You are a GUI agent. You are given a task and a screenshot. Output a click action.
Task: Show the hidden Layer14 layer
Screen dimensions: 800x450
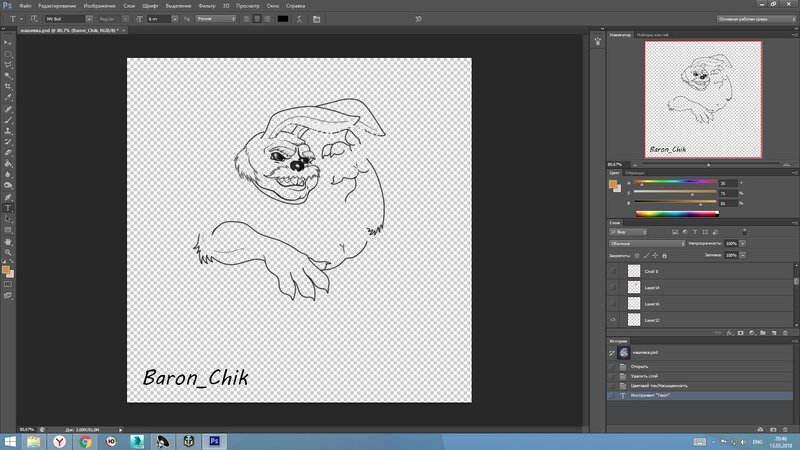(613, 287)
